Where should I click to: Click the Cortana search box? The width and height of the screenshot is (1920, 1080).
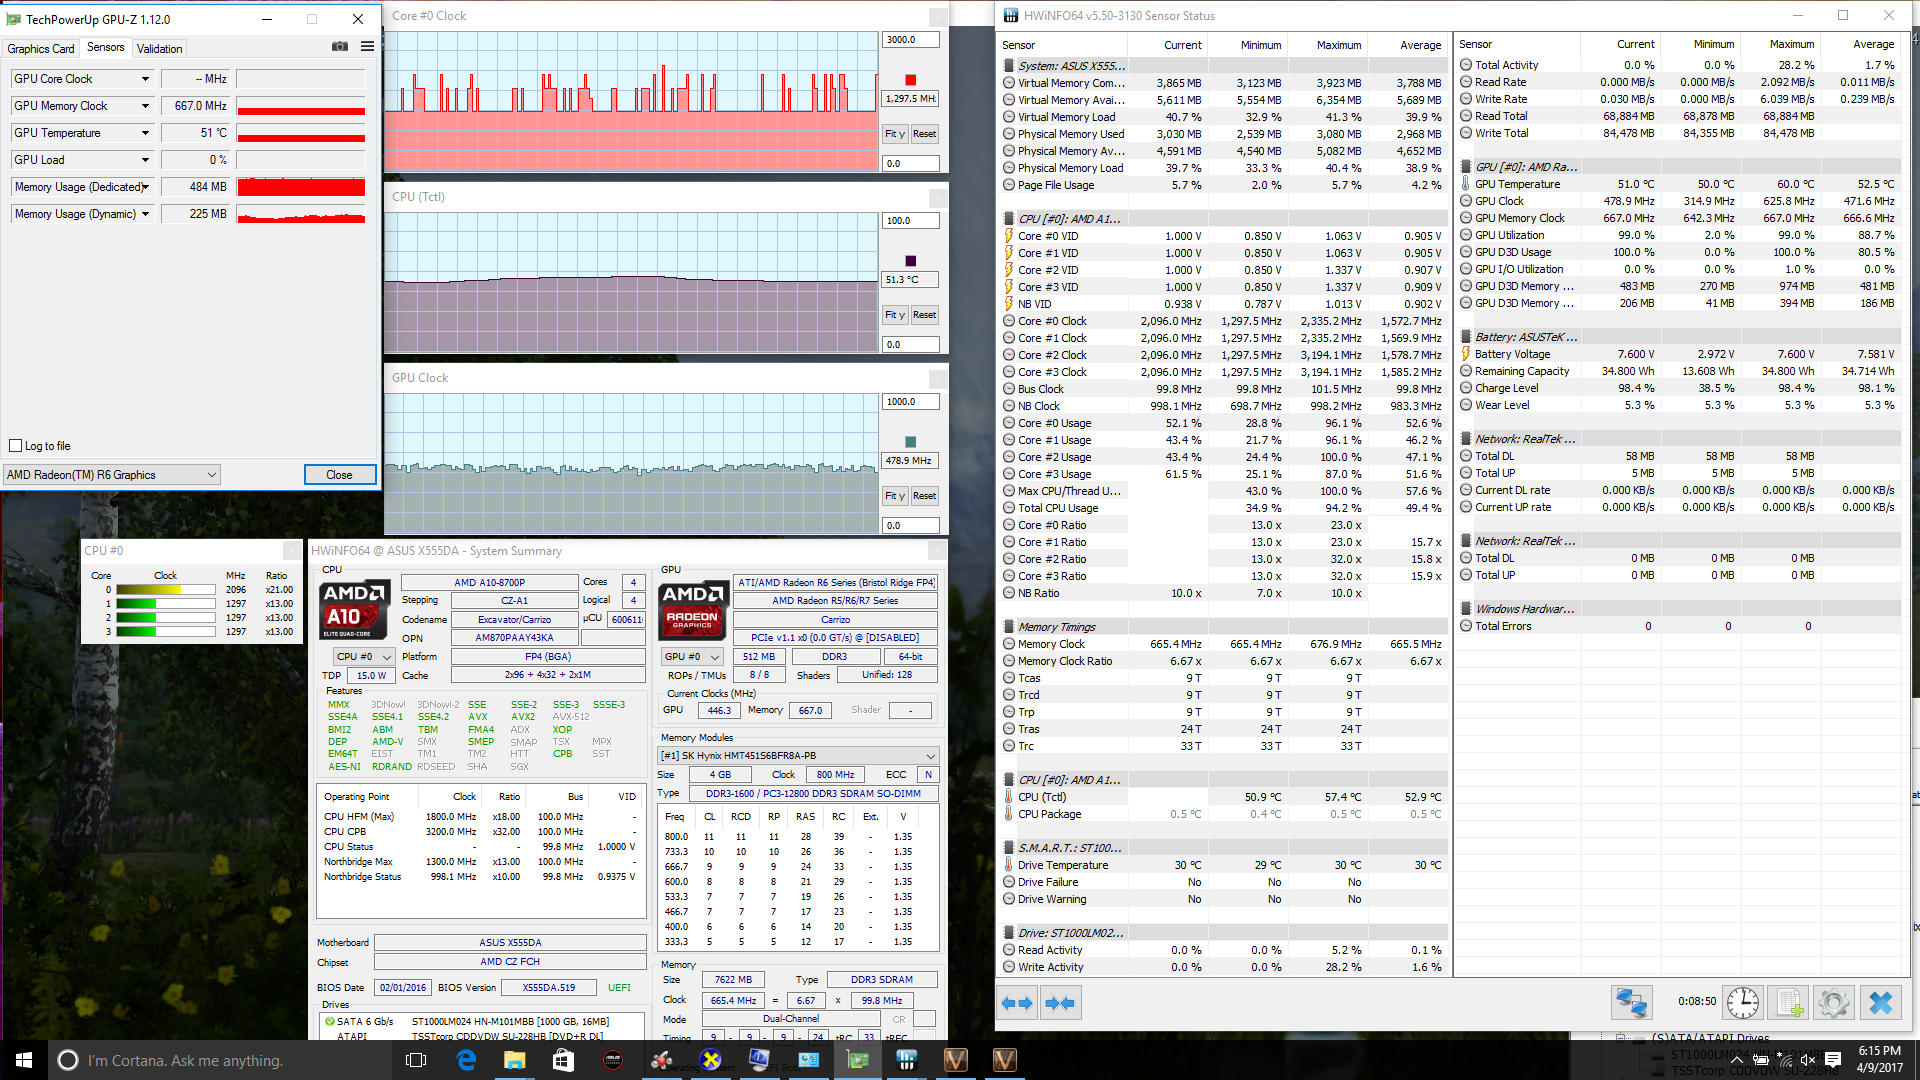click(x=219, y=1060)
